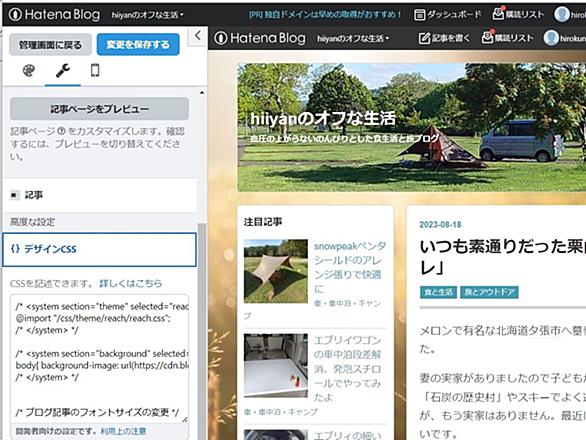Click the user avatar in top bar

(562, 15)
